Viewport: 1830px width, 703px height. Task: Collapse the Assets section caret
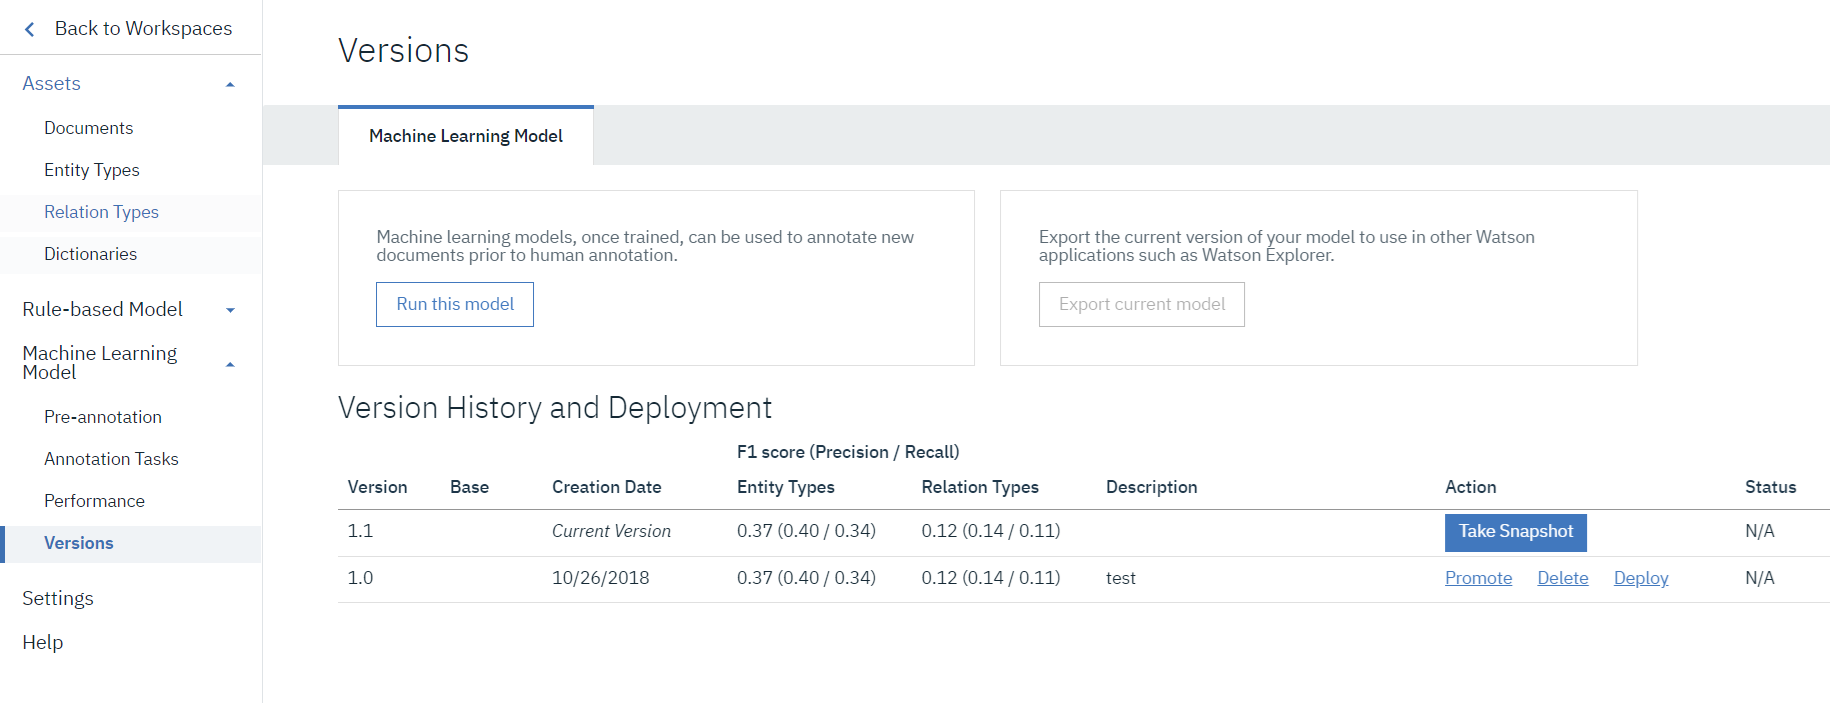pyautogui.click(x=230, y=85)
